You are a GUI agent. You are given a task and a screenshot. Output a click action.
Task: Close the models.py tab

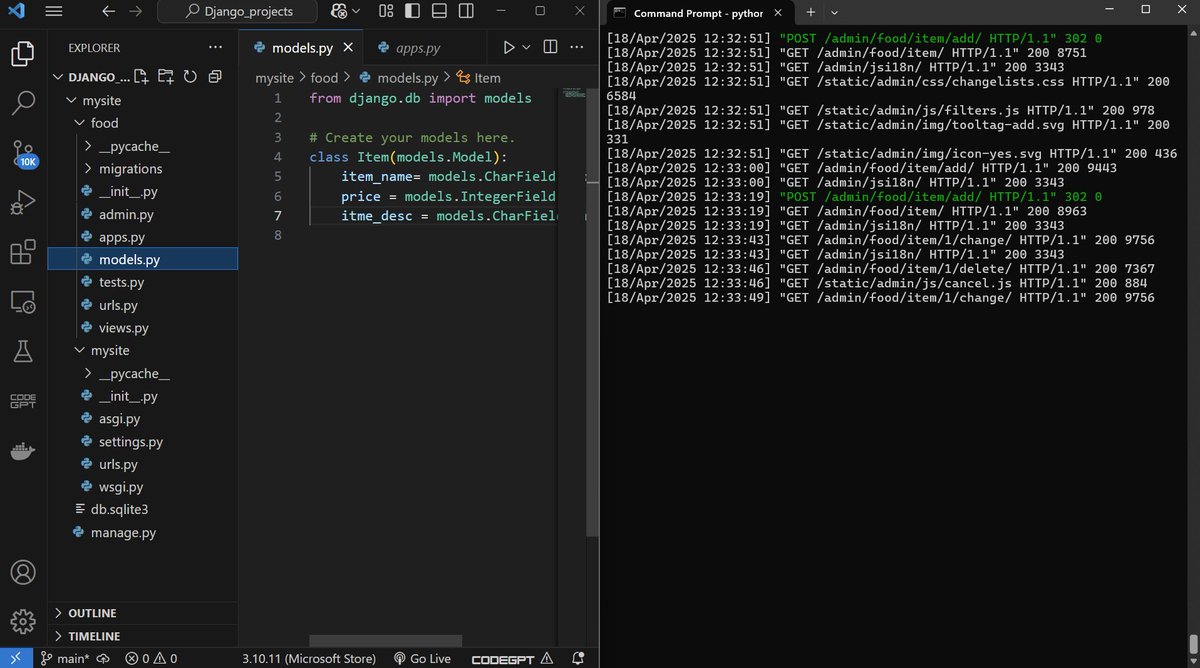[348, 47]
